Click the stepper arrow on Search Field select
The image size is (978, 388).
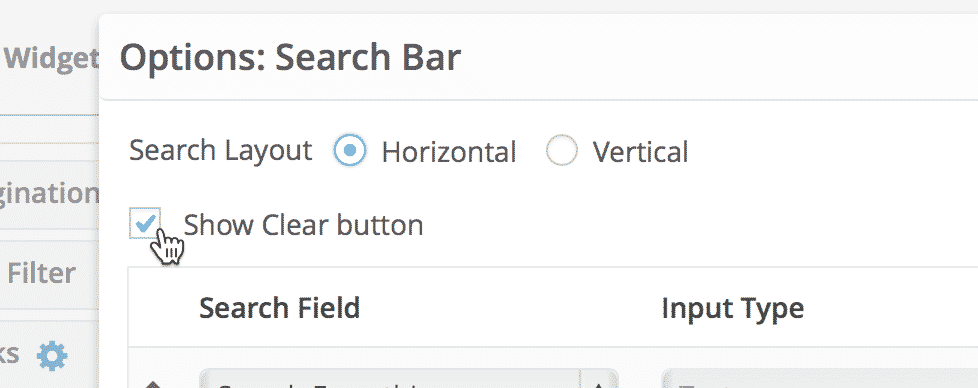pyautogui.click(x=598, y=381)
